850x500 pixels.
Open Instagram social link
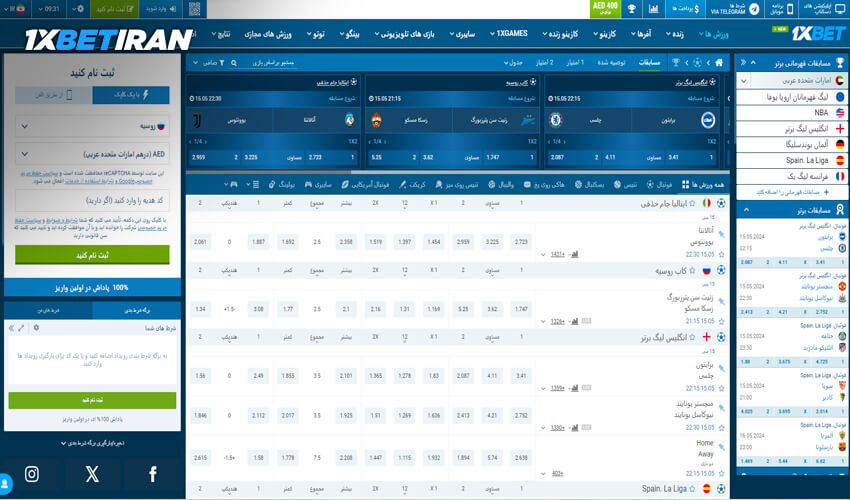(32, 475)
